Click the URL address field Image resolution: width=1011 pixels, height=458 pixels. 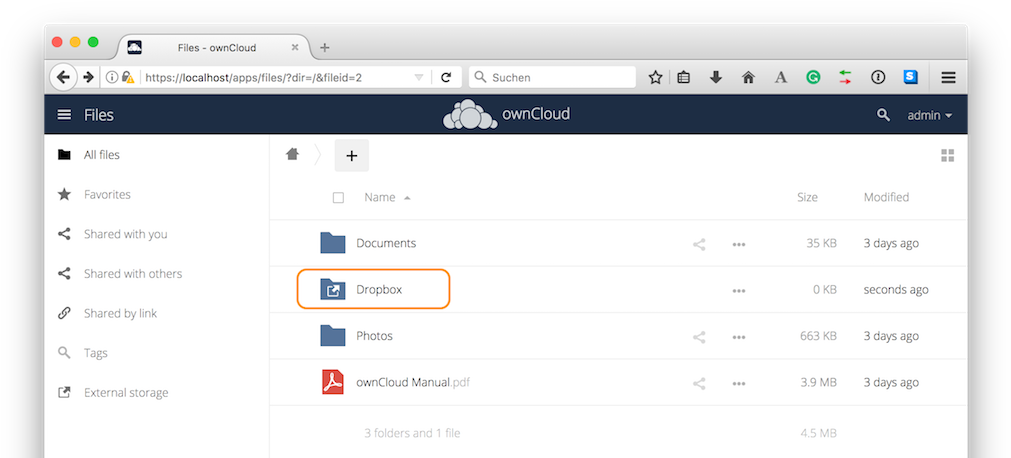click(277, 77)
